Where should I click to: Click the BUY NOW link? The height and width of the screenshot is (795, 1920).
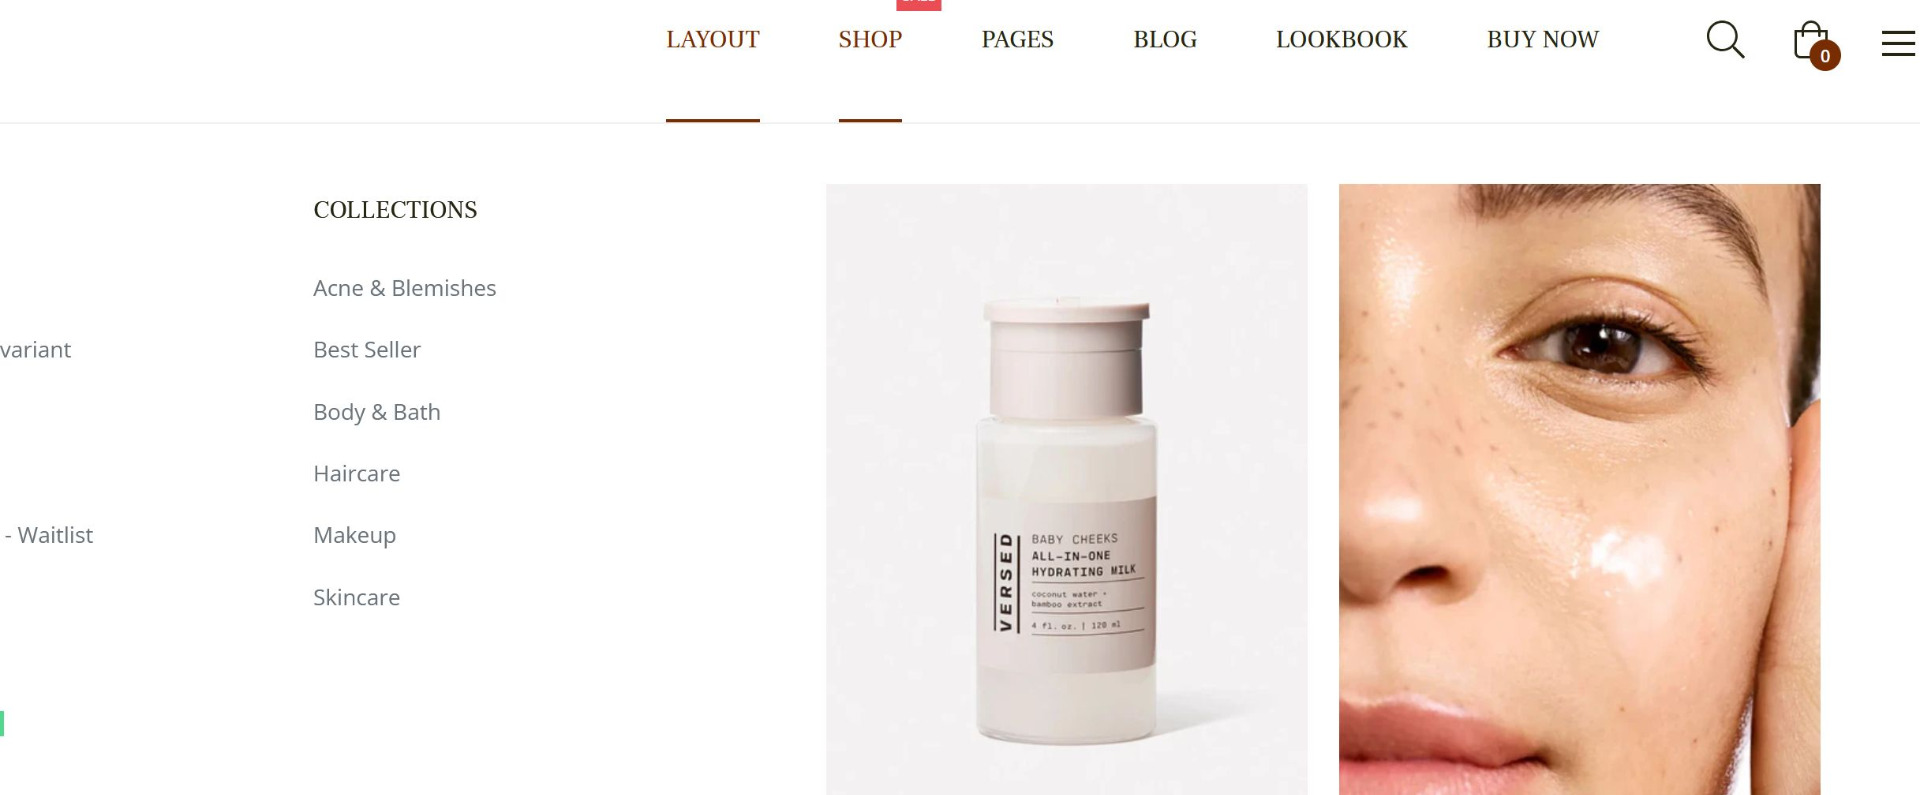tap(1542, 39)
